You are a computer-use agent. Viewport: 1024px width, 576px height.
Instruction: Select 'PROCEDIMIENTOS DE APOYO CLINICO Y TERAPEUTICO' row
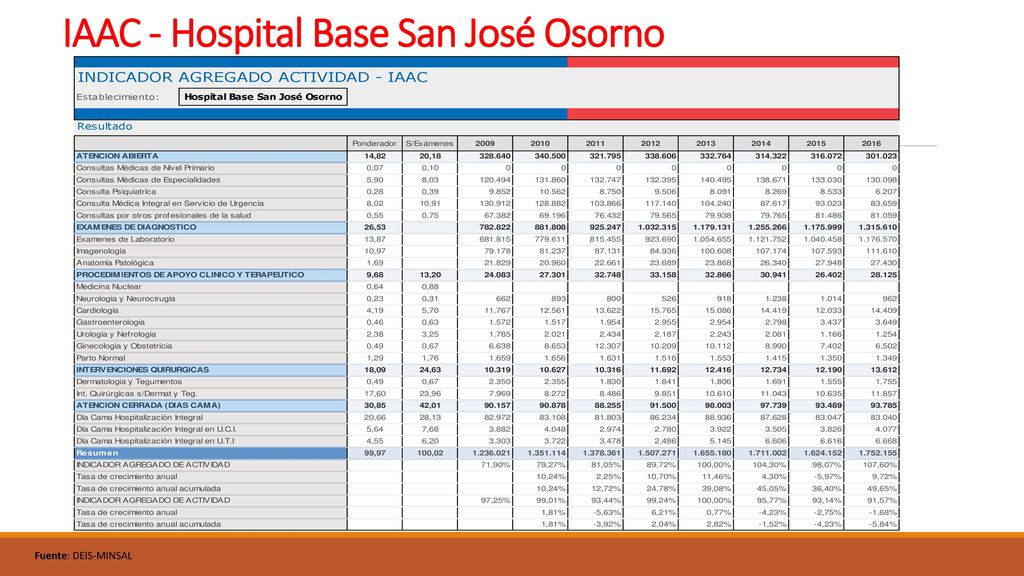tap(190, 275)
